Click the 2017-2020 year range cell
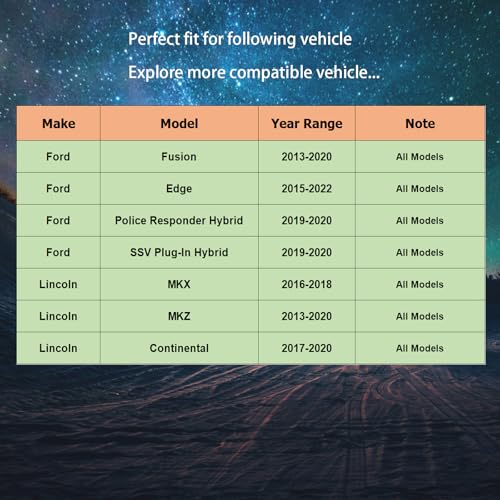Viewport: 500px width, 500px height. pos(307,348)
